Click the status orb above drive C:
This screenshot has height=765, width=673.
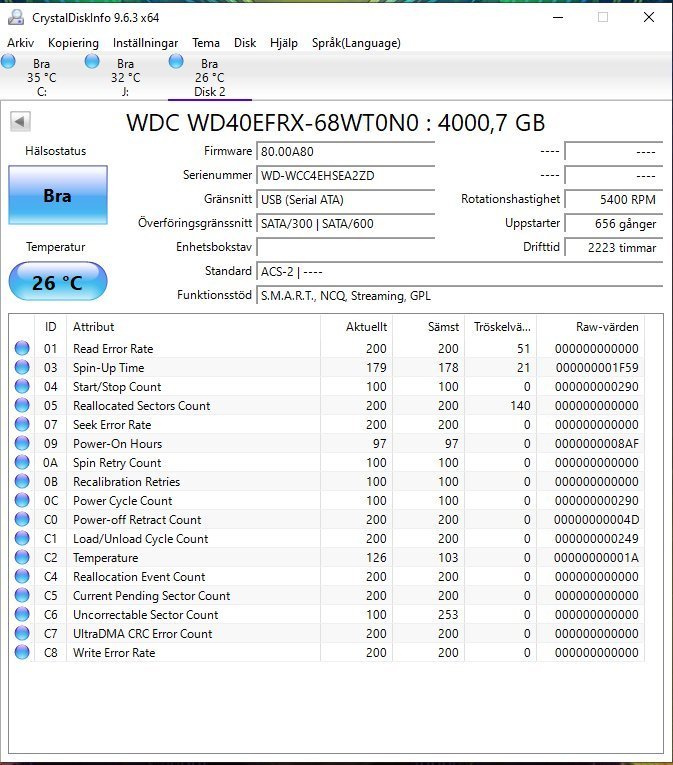pos(9,62)
